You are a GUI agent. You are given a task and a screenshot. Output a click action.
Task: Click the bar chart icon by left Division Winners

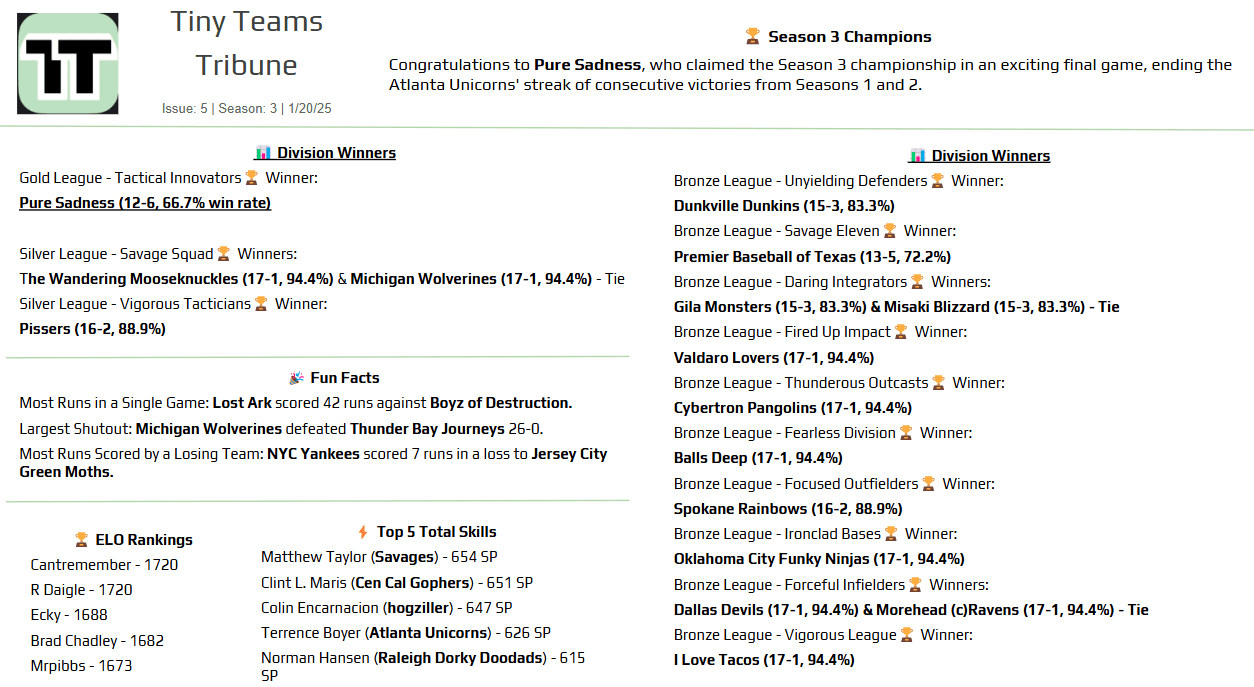coord(263,153)
